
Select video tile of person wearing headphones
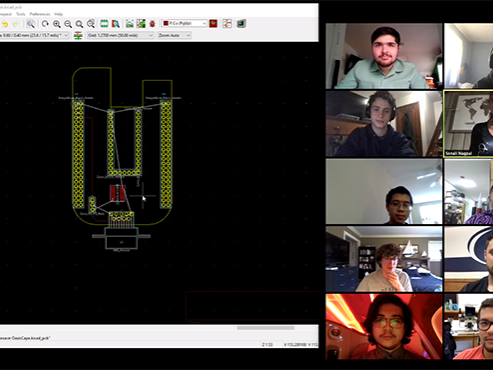tap(384, 124)
